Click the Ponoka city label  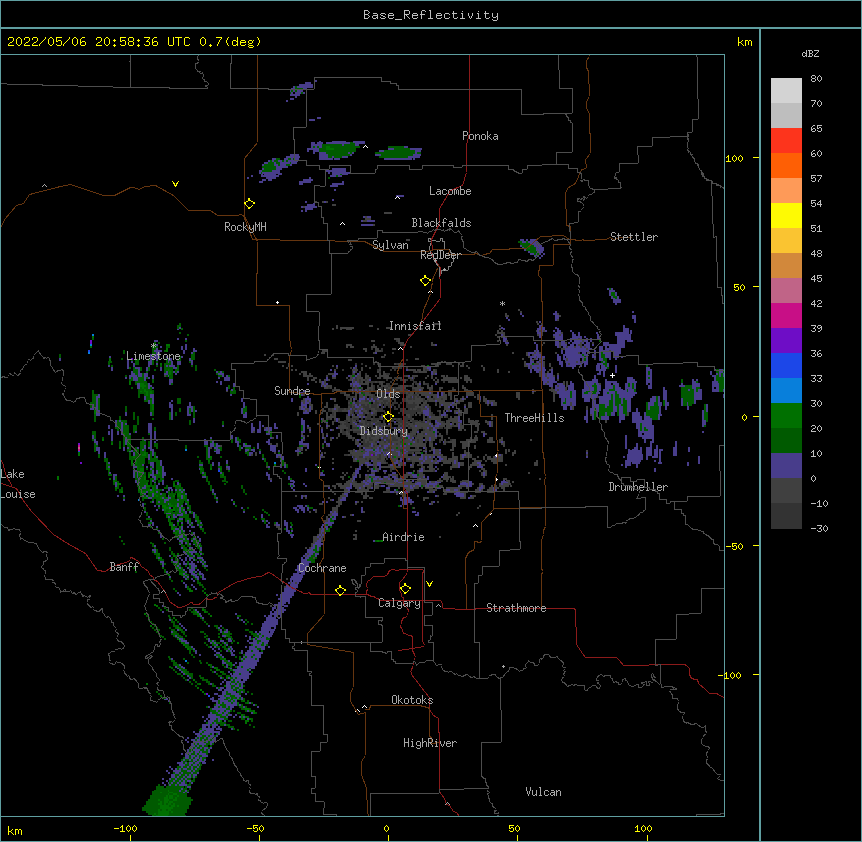point(480,136)
